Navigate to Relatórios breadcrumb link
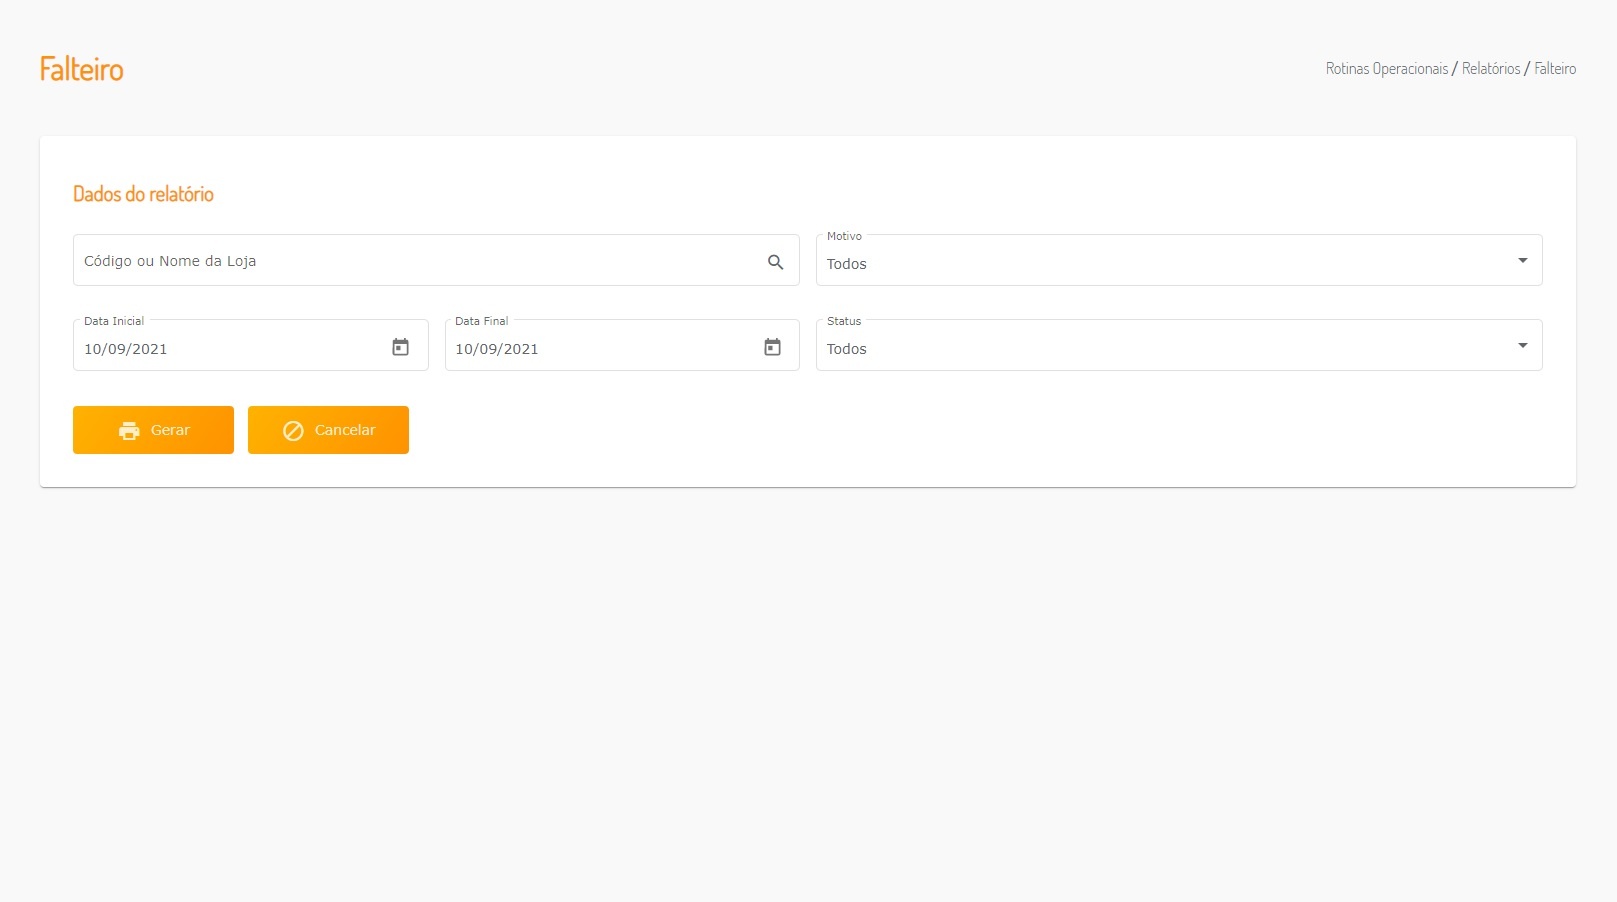This screenshot has width=1617, height=902. pyautogui.click(x=1490, y=69)
